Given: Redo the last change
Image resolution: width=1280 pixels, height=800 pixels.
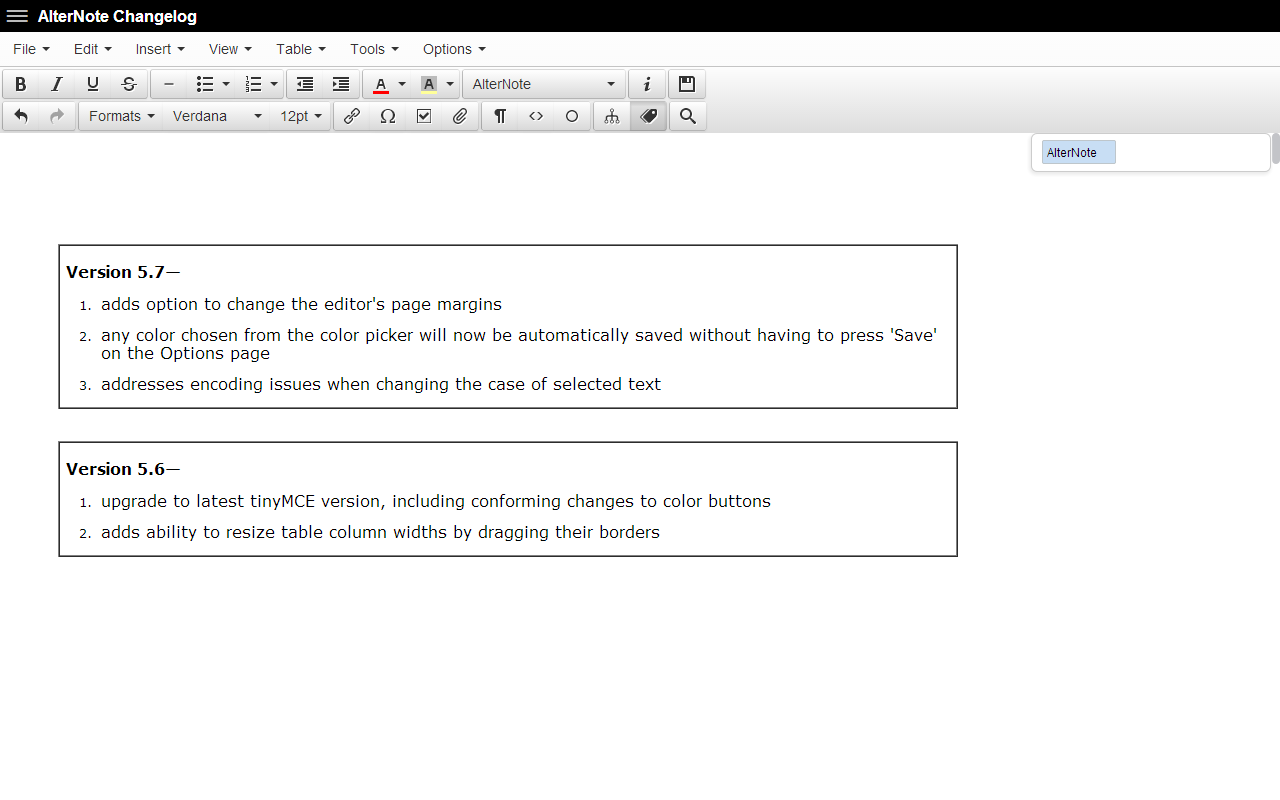Looking at the screenshot, I should [57, 116].
